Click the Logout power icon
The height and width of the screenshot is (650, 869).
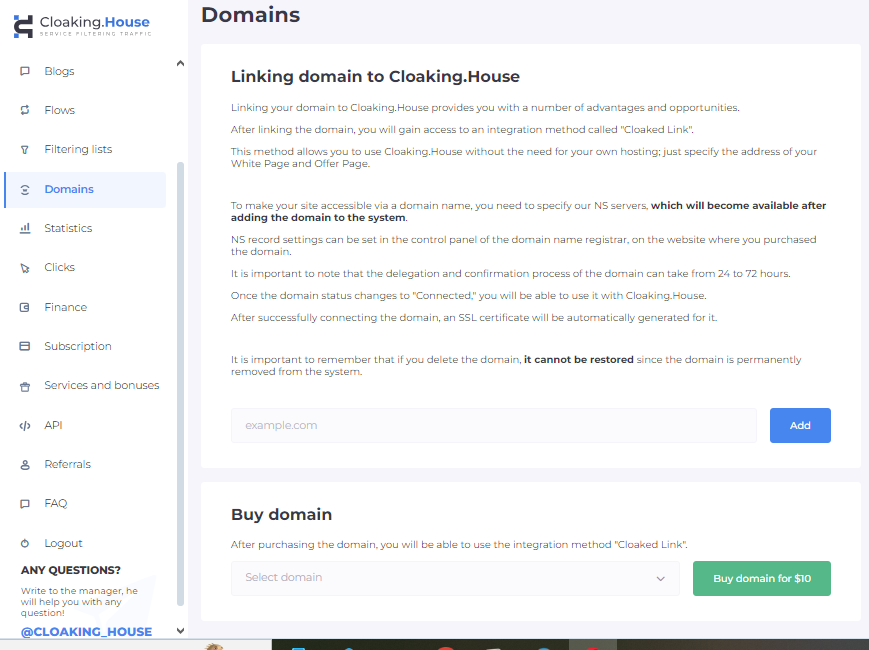pyautogui.click(x=24, y=542)
